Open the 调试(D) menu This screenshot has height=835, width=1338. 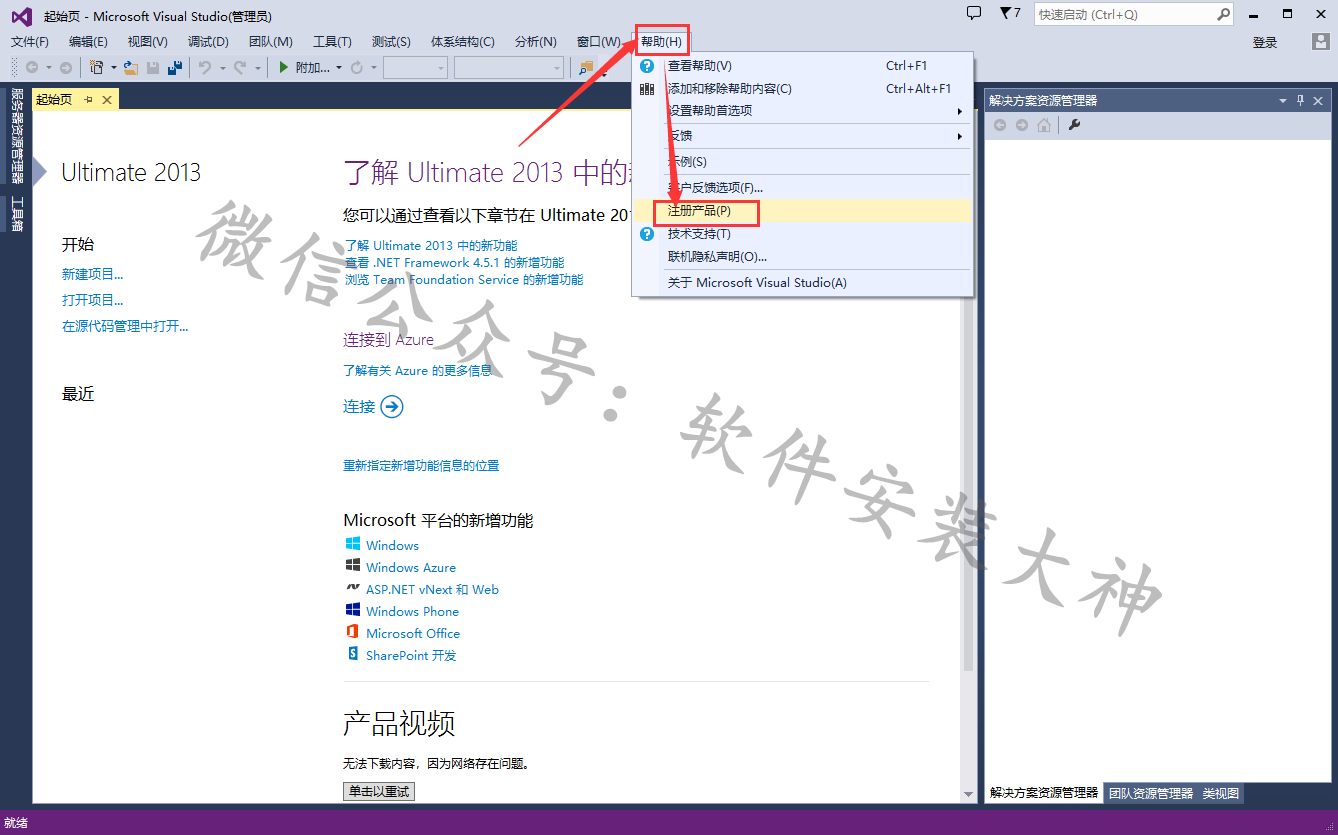[x=208, y=42]
